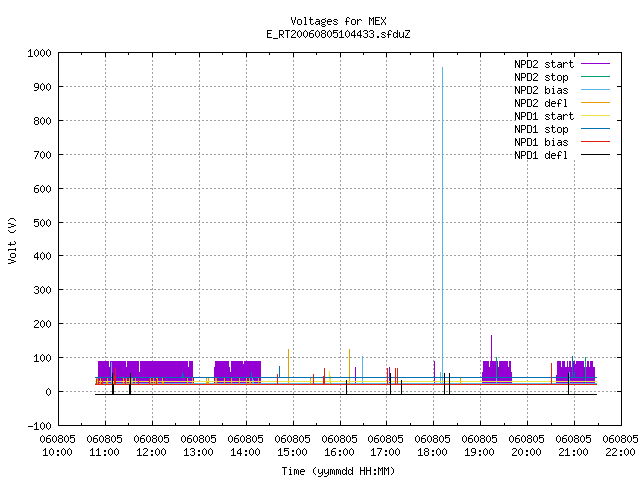Click the purple data block between 11:00 and 13:00
Viewport: 640px width, 480px height.
pyautogui.click(x=145, y=371)
